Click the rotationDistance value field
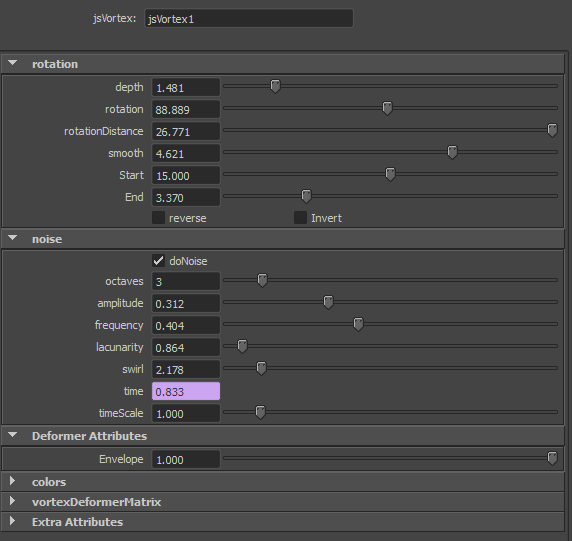Viewport: 572px width, 541px height. [186, 131]
